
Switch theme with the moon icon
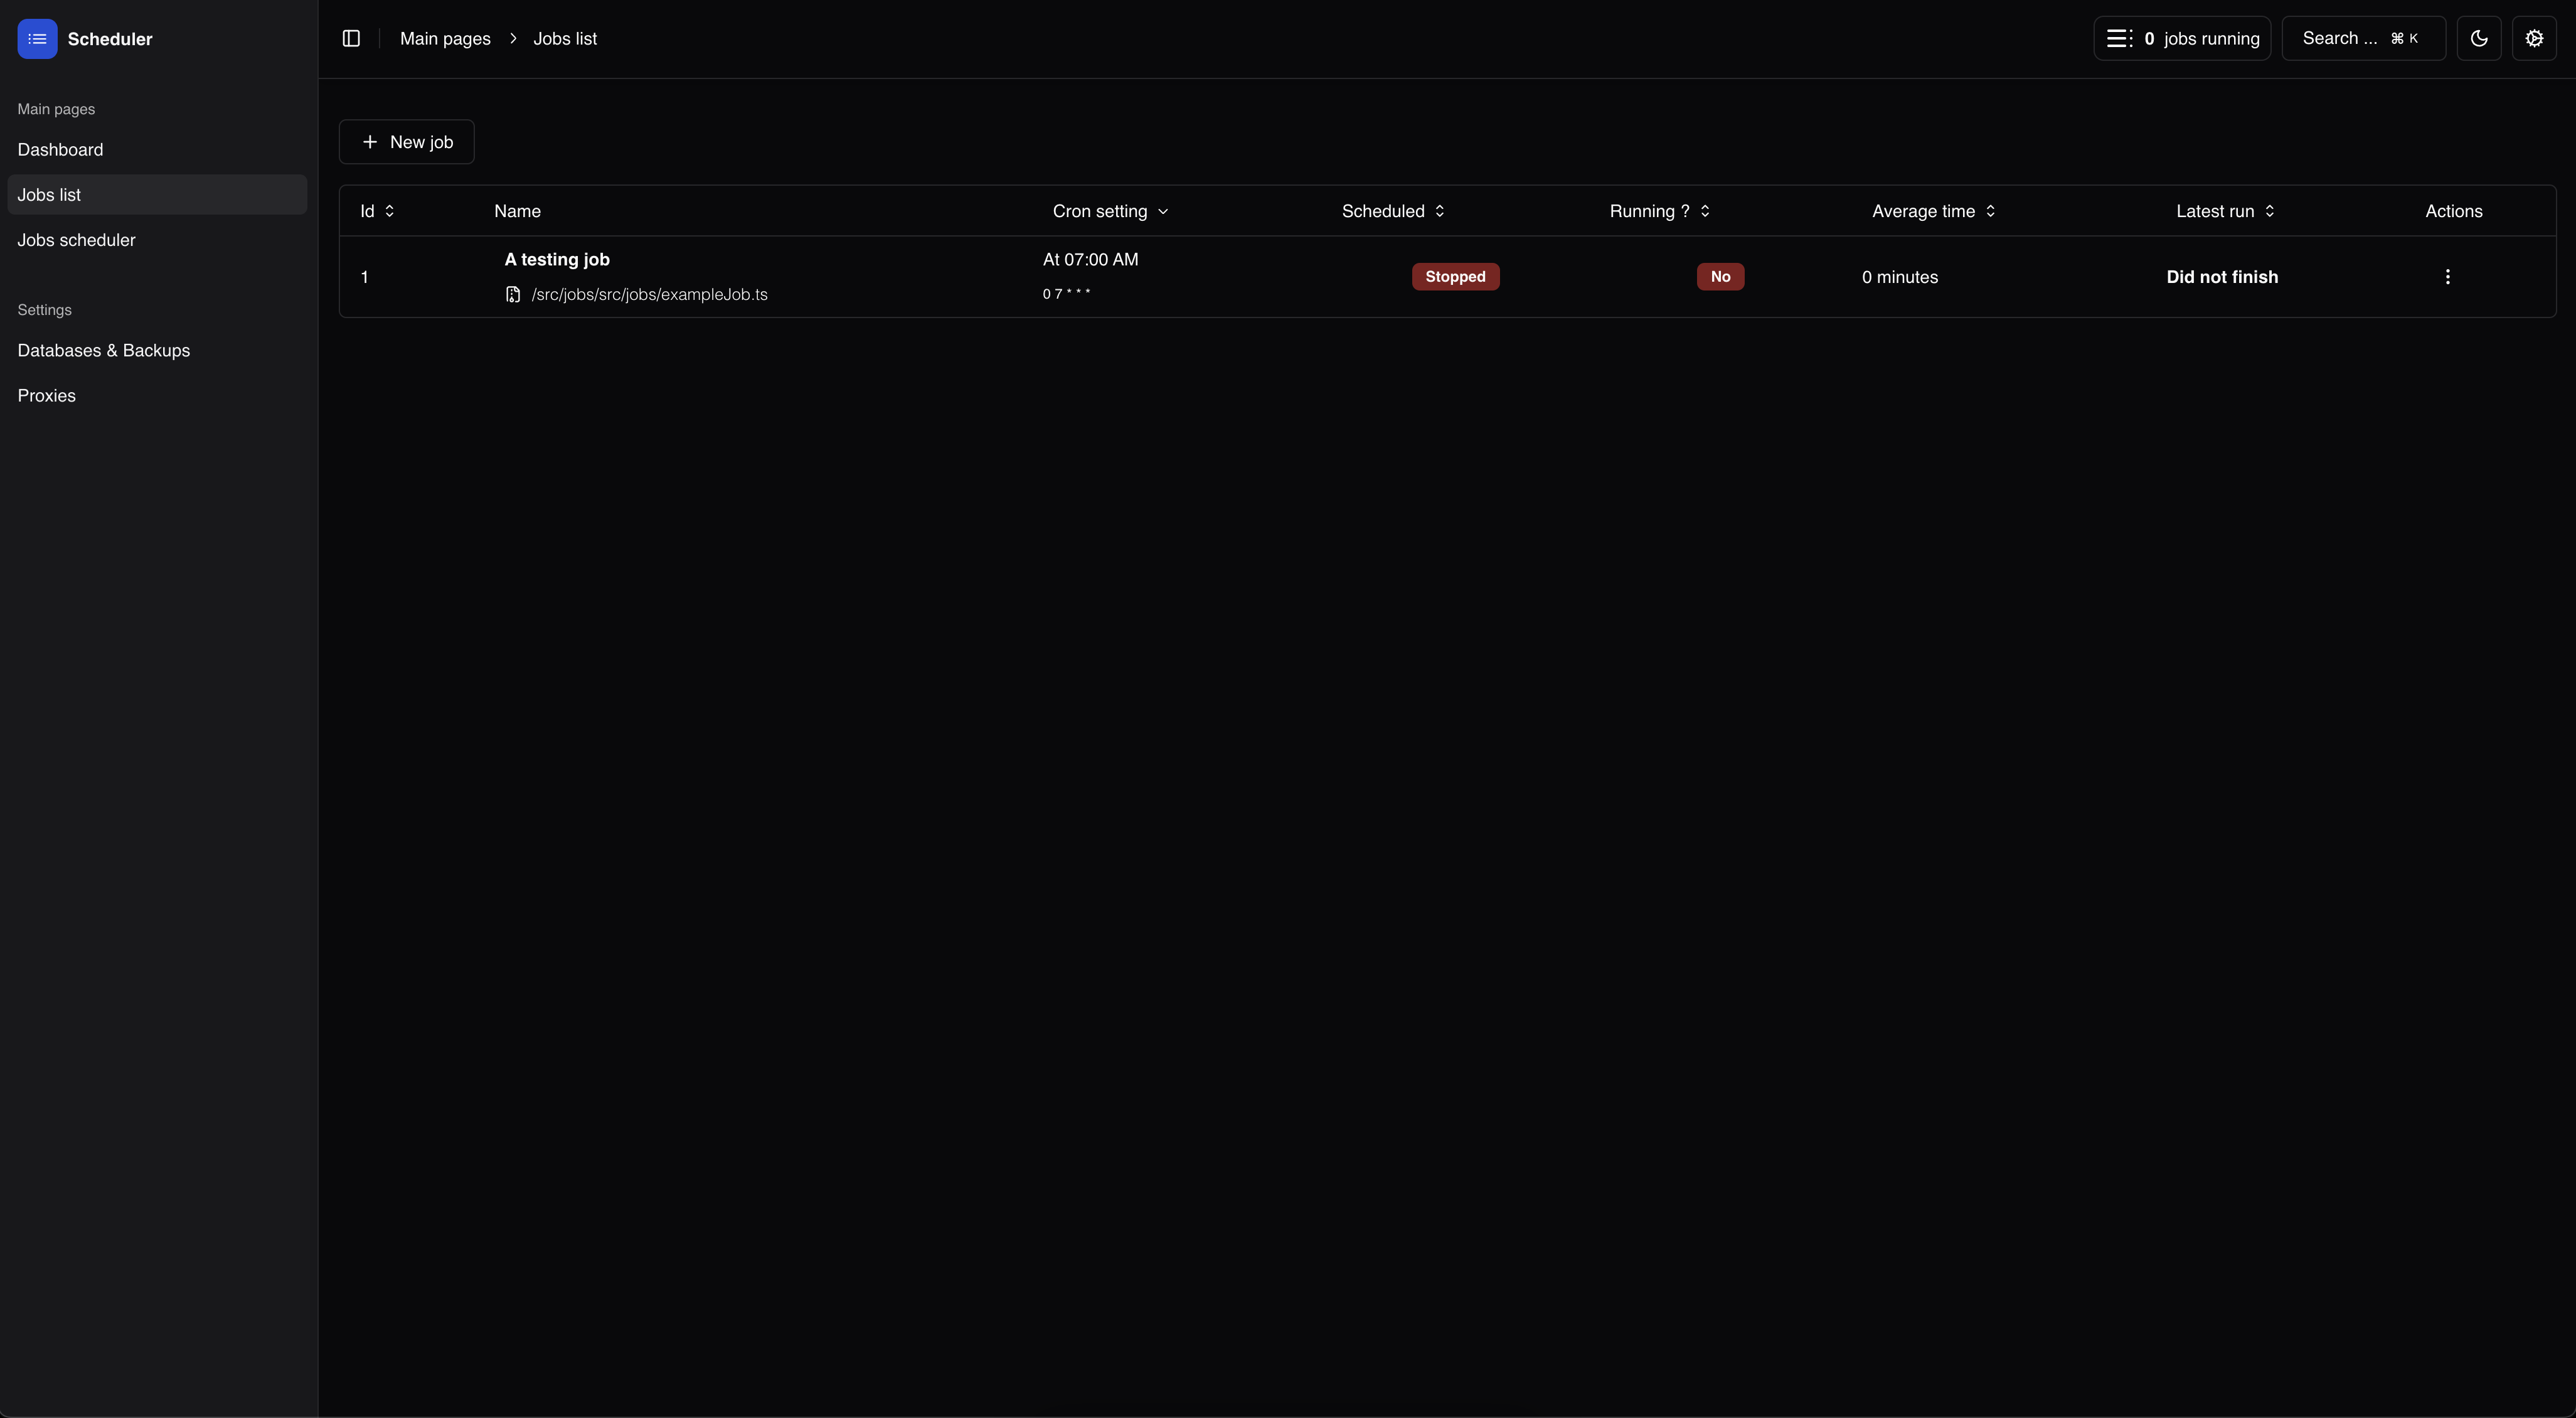2478,39
